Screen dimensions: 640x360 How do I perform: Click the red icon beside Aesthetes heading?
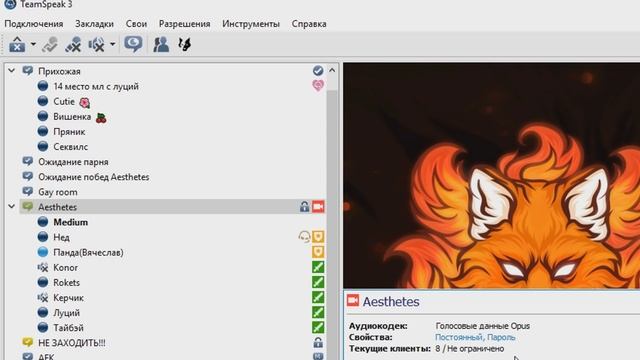pyautogui.click(x=353, y=301)
